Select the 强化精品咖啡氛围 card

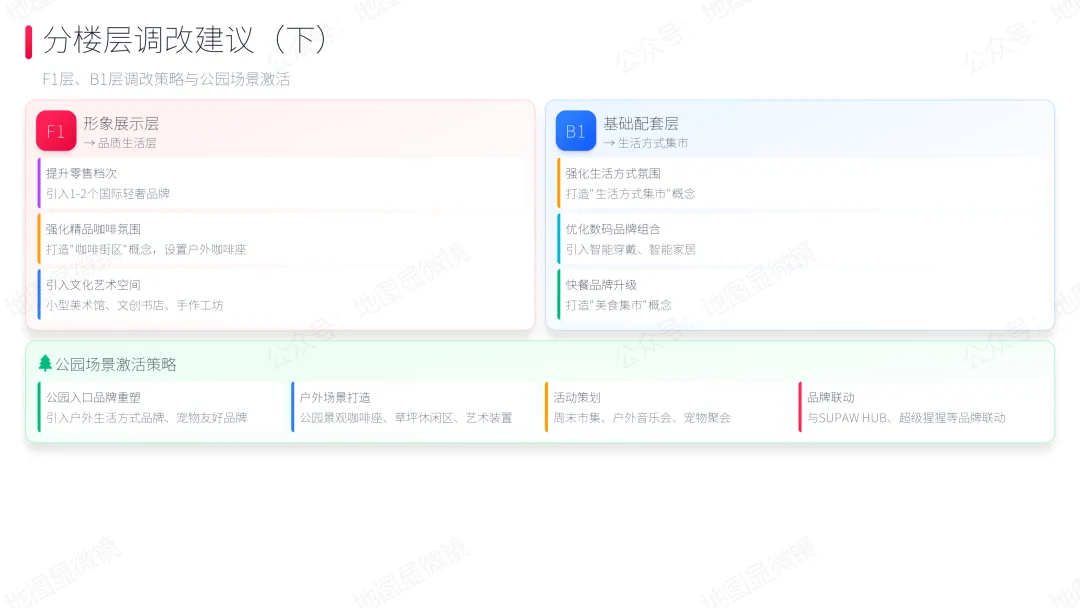coord(285,239)
